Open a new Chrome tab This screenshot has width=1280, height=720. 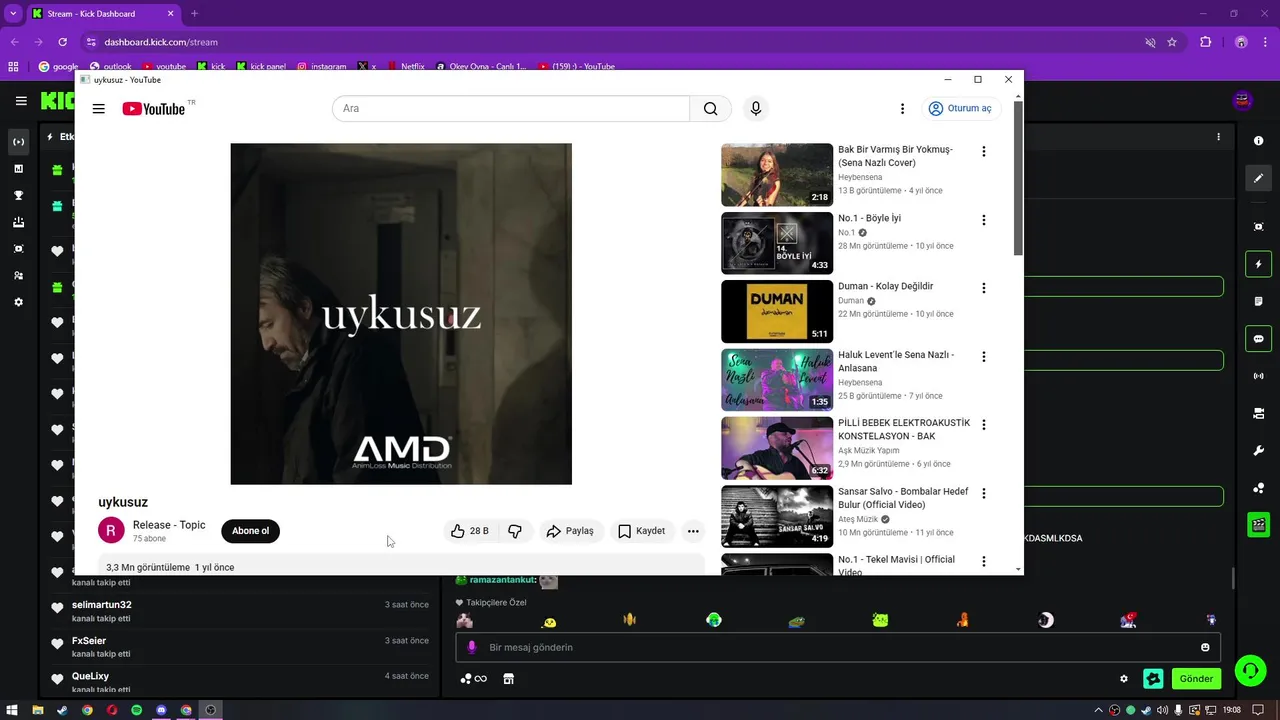(x=194, y=14)
